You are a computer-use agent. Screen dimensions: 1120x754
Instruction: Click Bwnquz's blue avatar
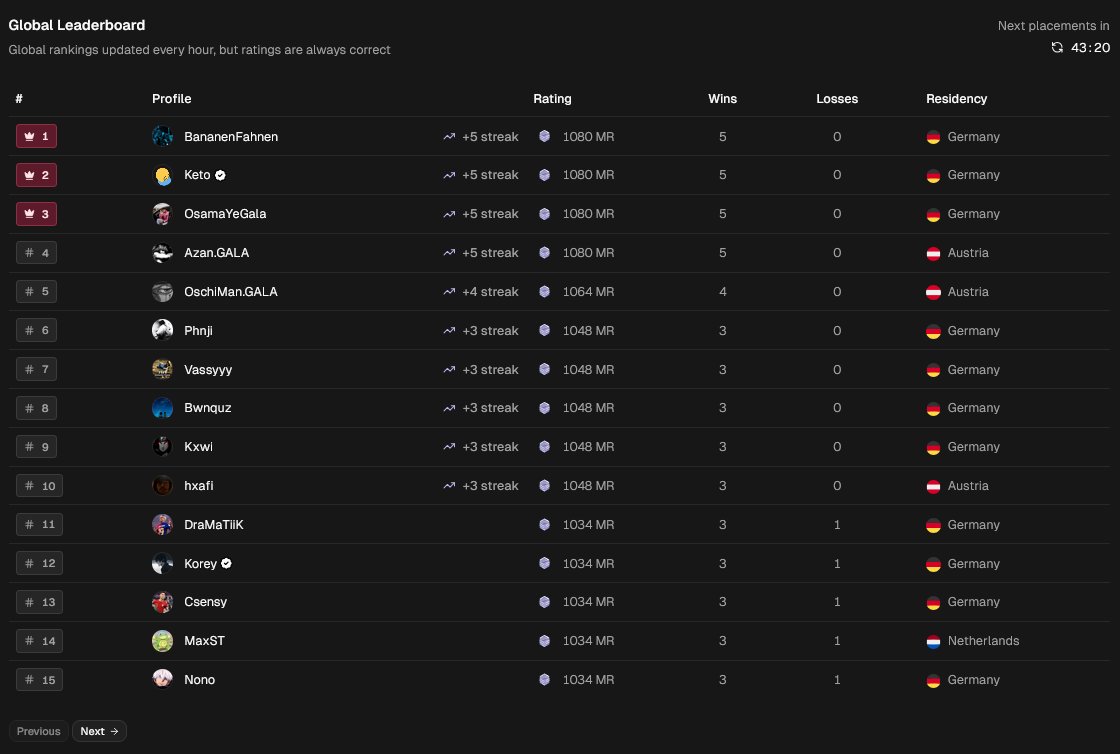[x=162, y=408]
